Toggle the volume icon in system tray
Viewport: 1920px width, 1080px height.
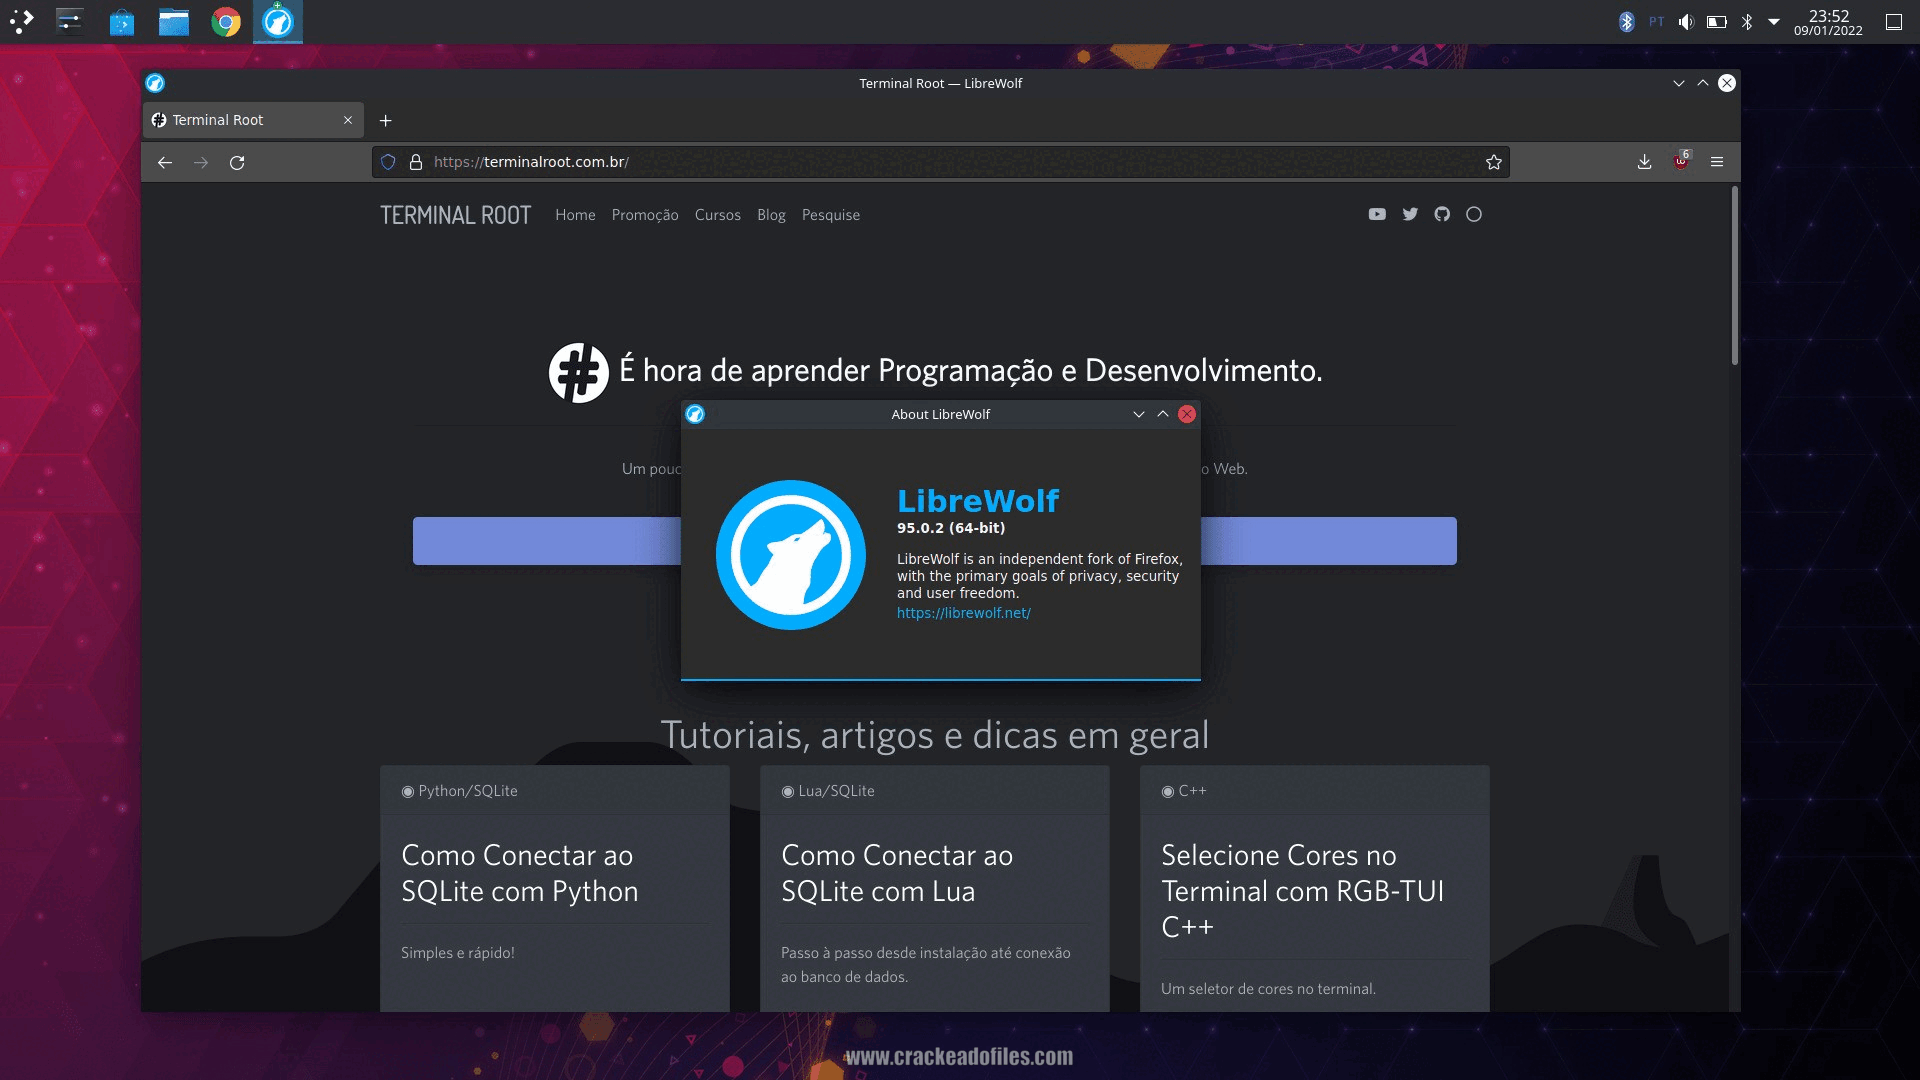[x=1684, y=21]
